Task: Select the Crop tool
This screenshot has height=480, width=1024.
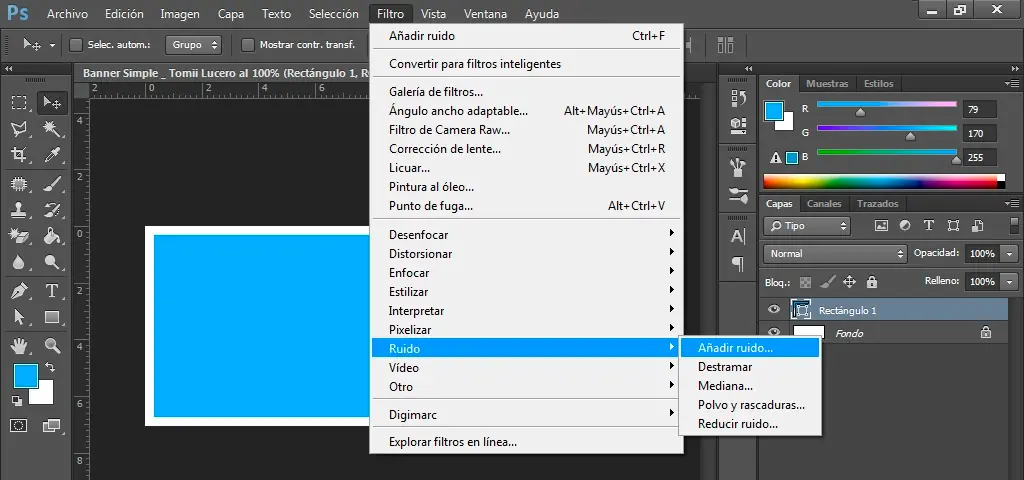Action: pos(19,155)
